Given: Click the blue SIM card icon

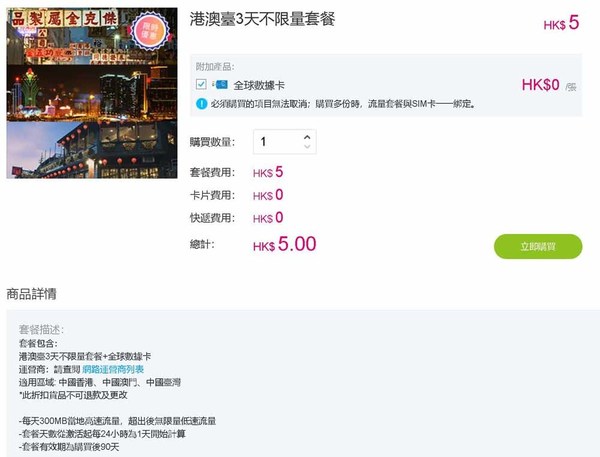Looking at the screenshot, I should tap(221, 85).
